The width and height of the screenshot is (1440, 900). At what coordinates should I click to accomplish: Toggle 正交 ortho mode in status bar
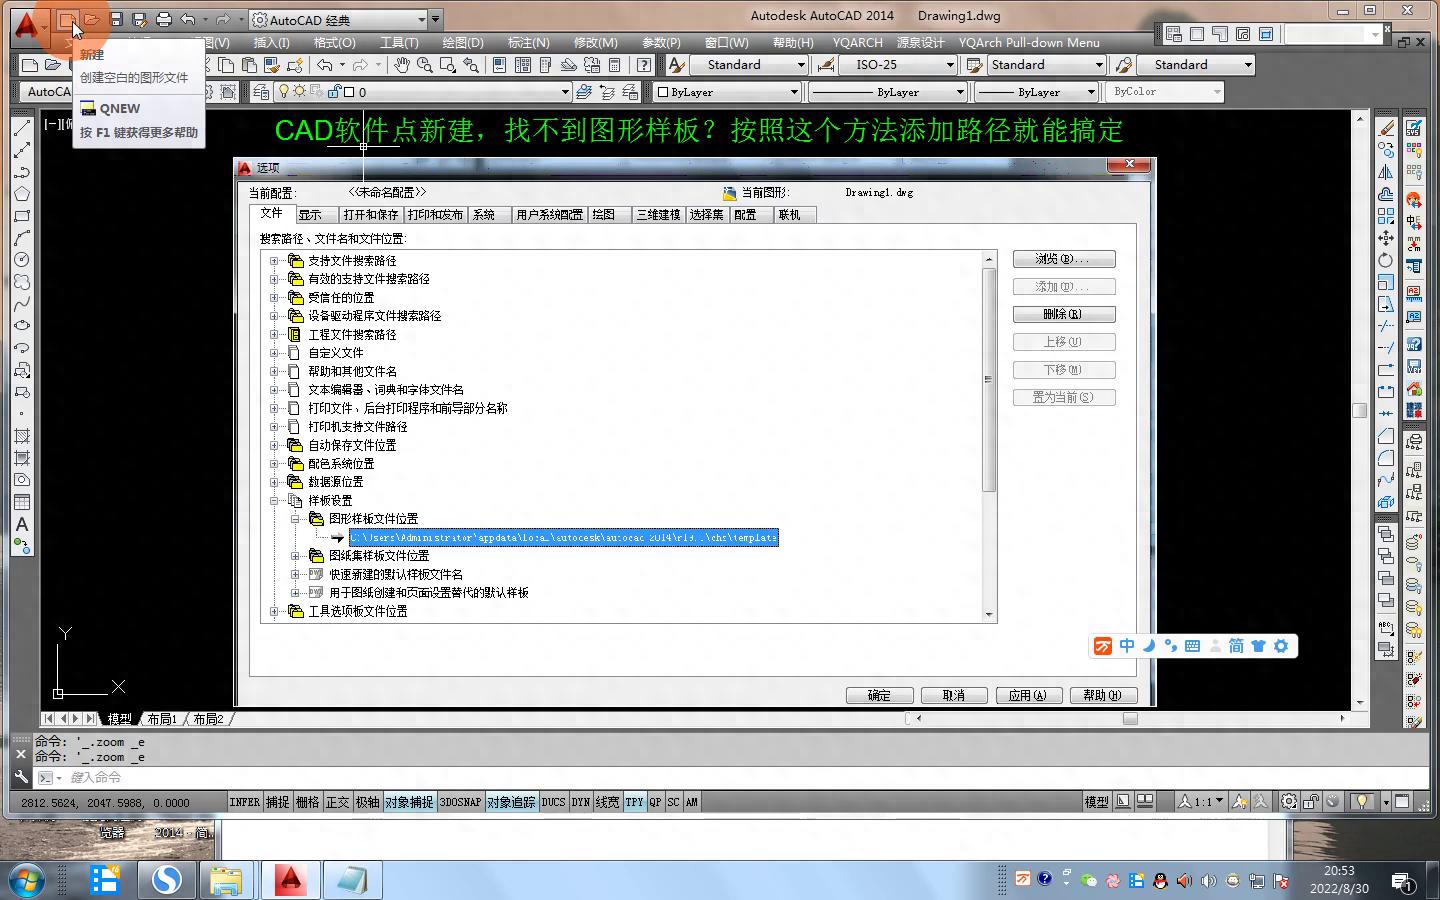[x=337, y=802]
